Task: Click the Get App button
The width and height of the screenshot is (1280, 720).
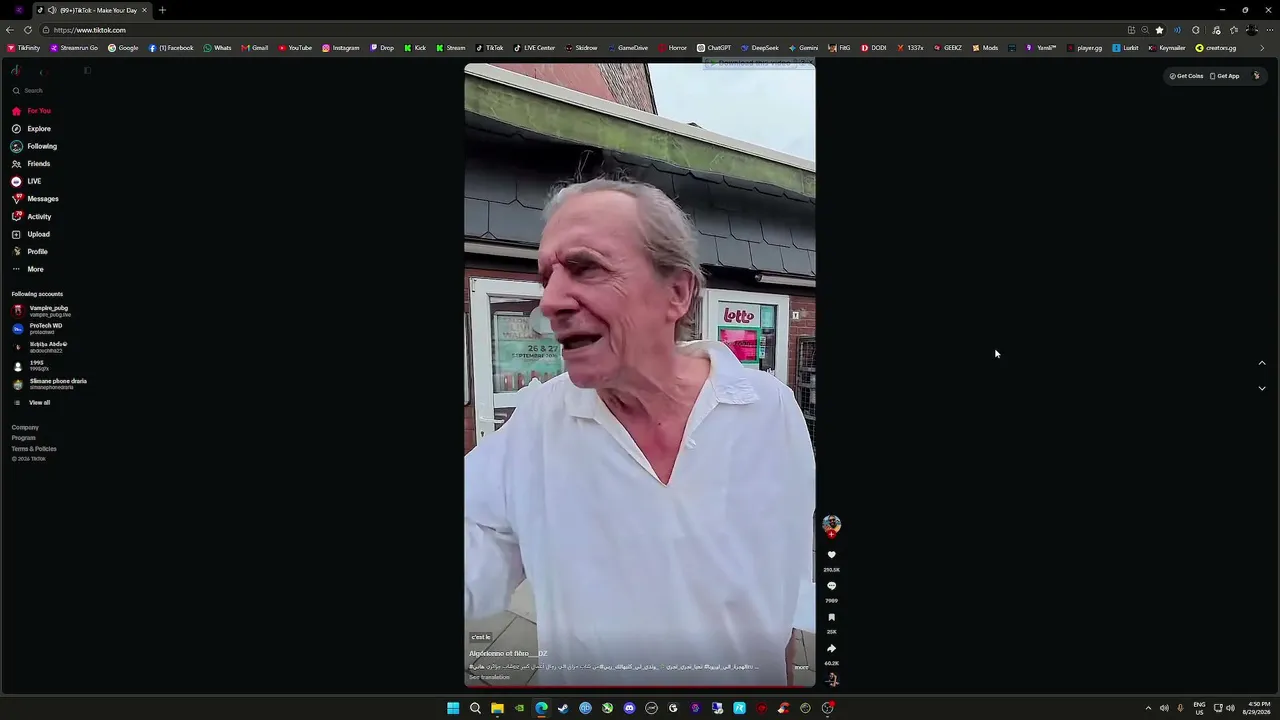Action: pos(1225,76)
